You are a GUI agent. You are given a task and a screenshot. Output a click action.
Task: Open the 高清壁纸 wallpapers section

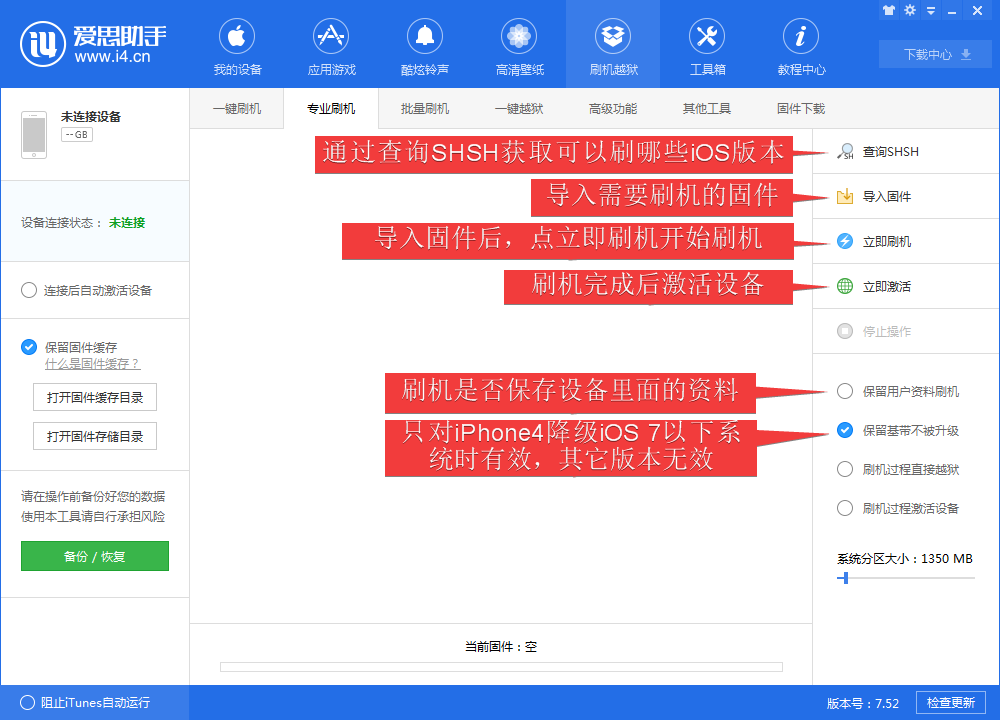[x=519, y=47]
